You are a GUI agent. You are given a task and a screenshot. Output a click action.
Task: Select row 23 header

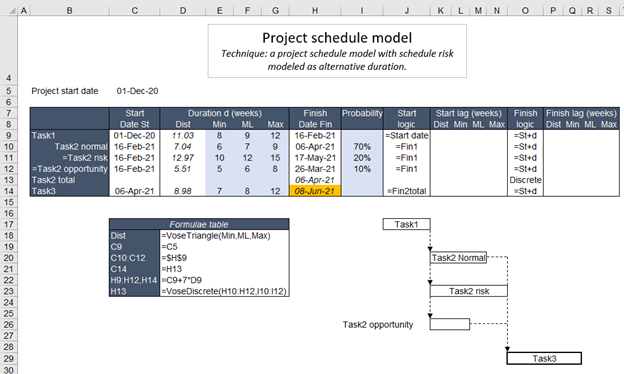pyautogui.click(x=8, y=292)
